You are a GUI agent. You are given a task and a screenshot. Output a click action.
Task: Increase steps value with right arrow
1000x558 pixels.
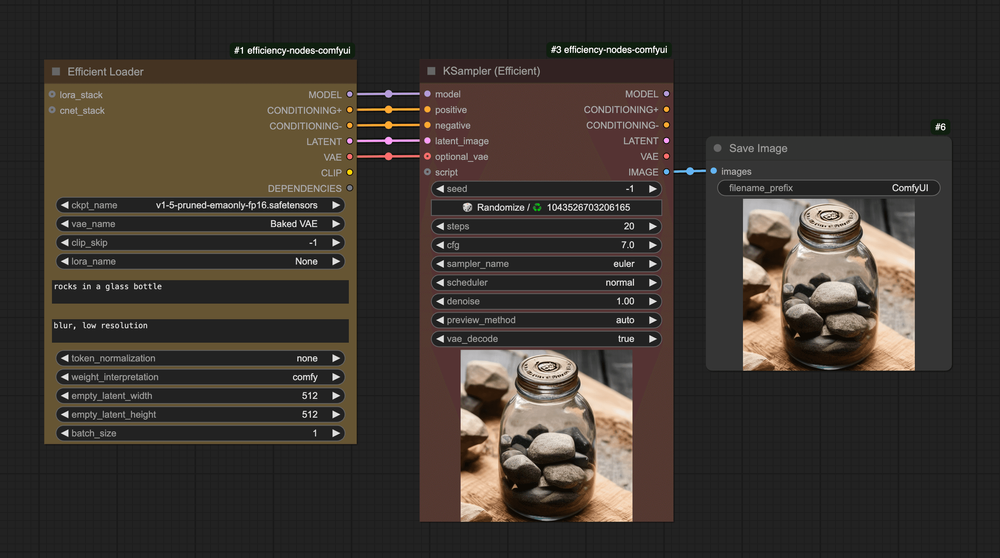point(653,226)
